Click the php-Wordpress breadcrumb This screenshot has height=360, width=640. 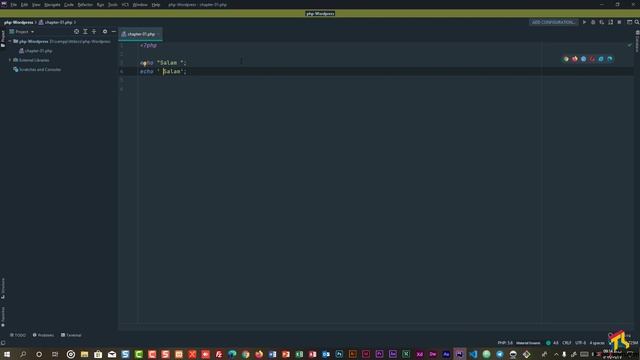(x=18, y=22)
